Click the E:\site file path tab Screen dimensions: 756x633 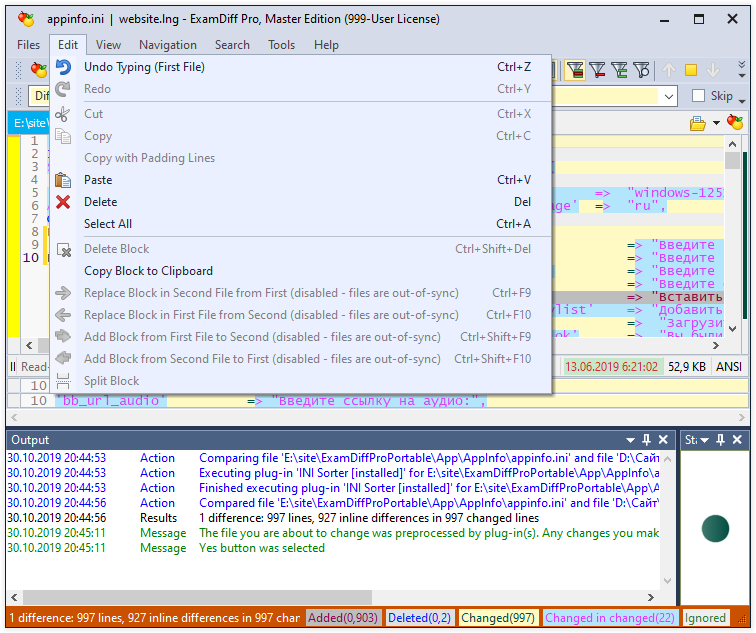(x=29, y=123)
